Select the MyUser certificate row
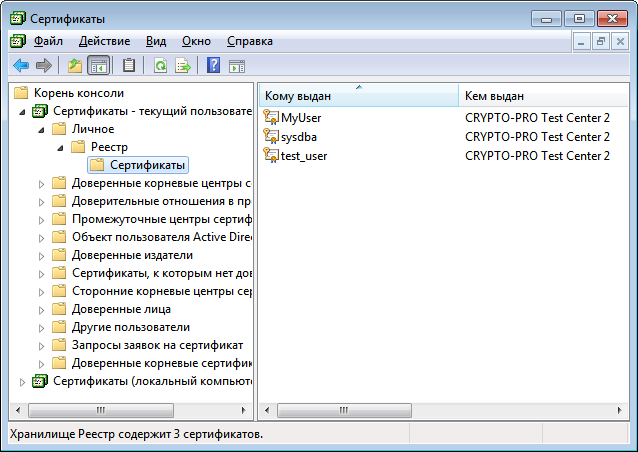Viewport: 638px width, 452px height. (444, 118)
